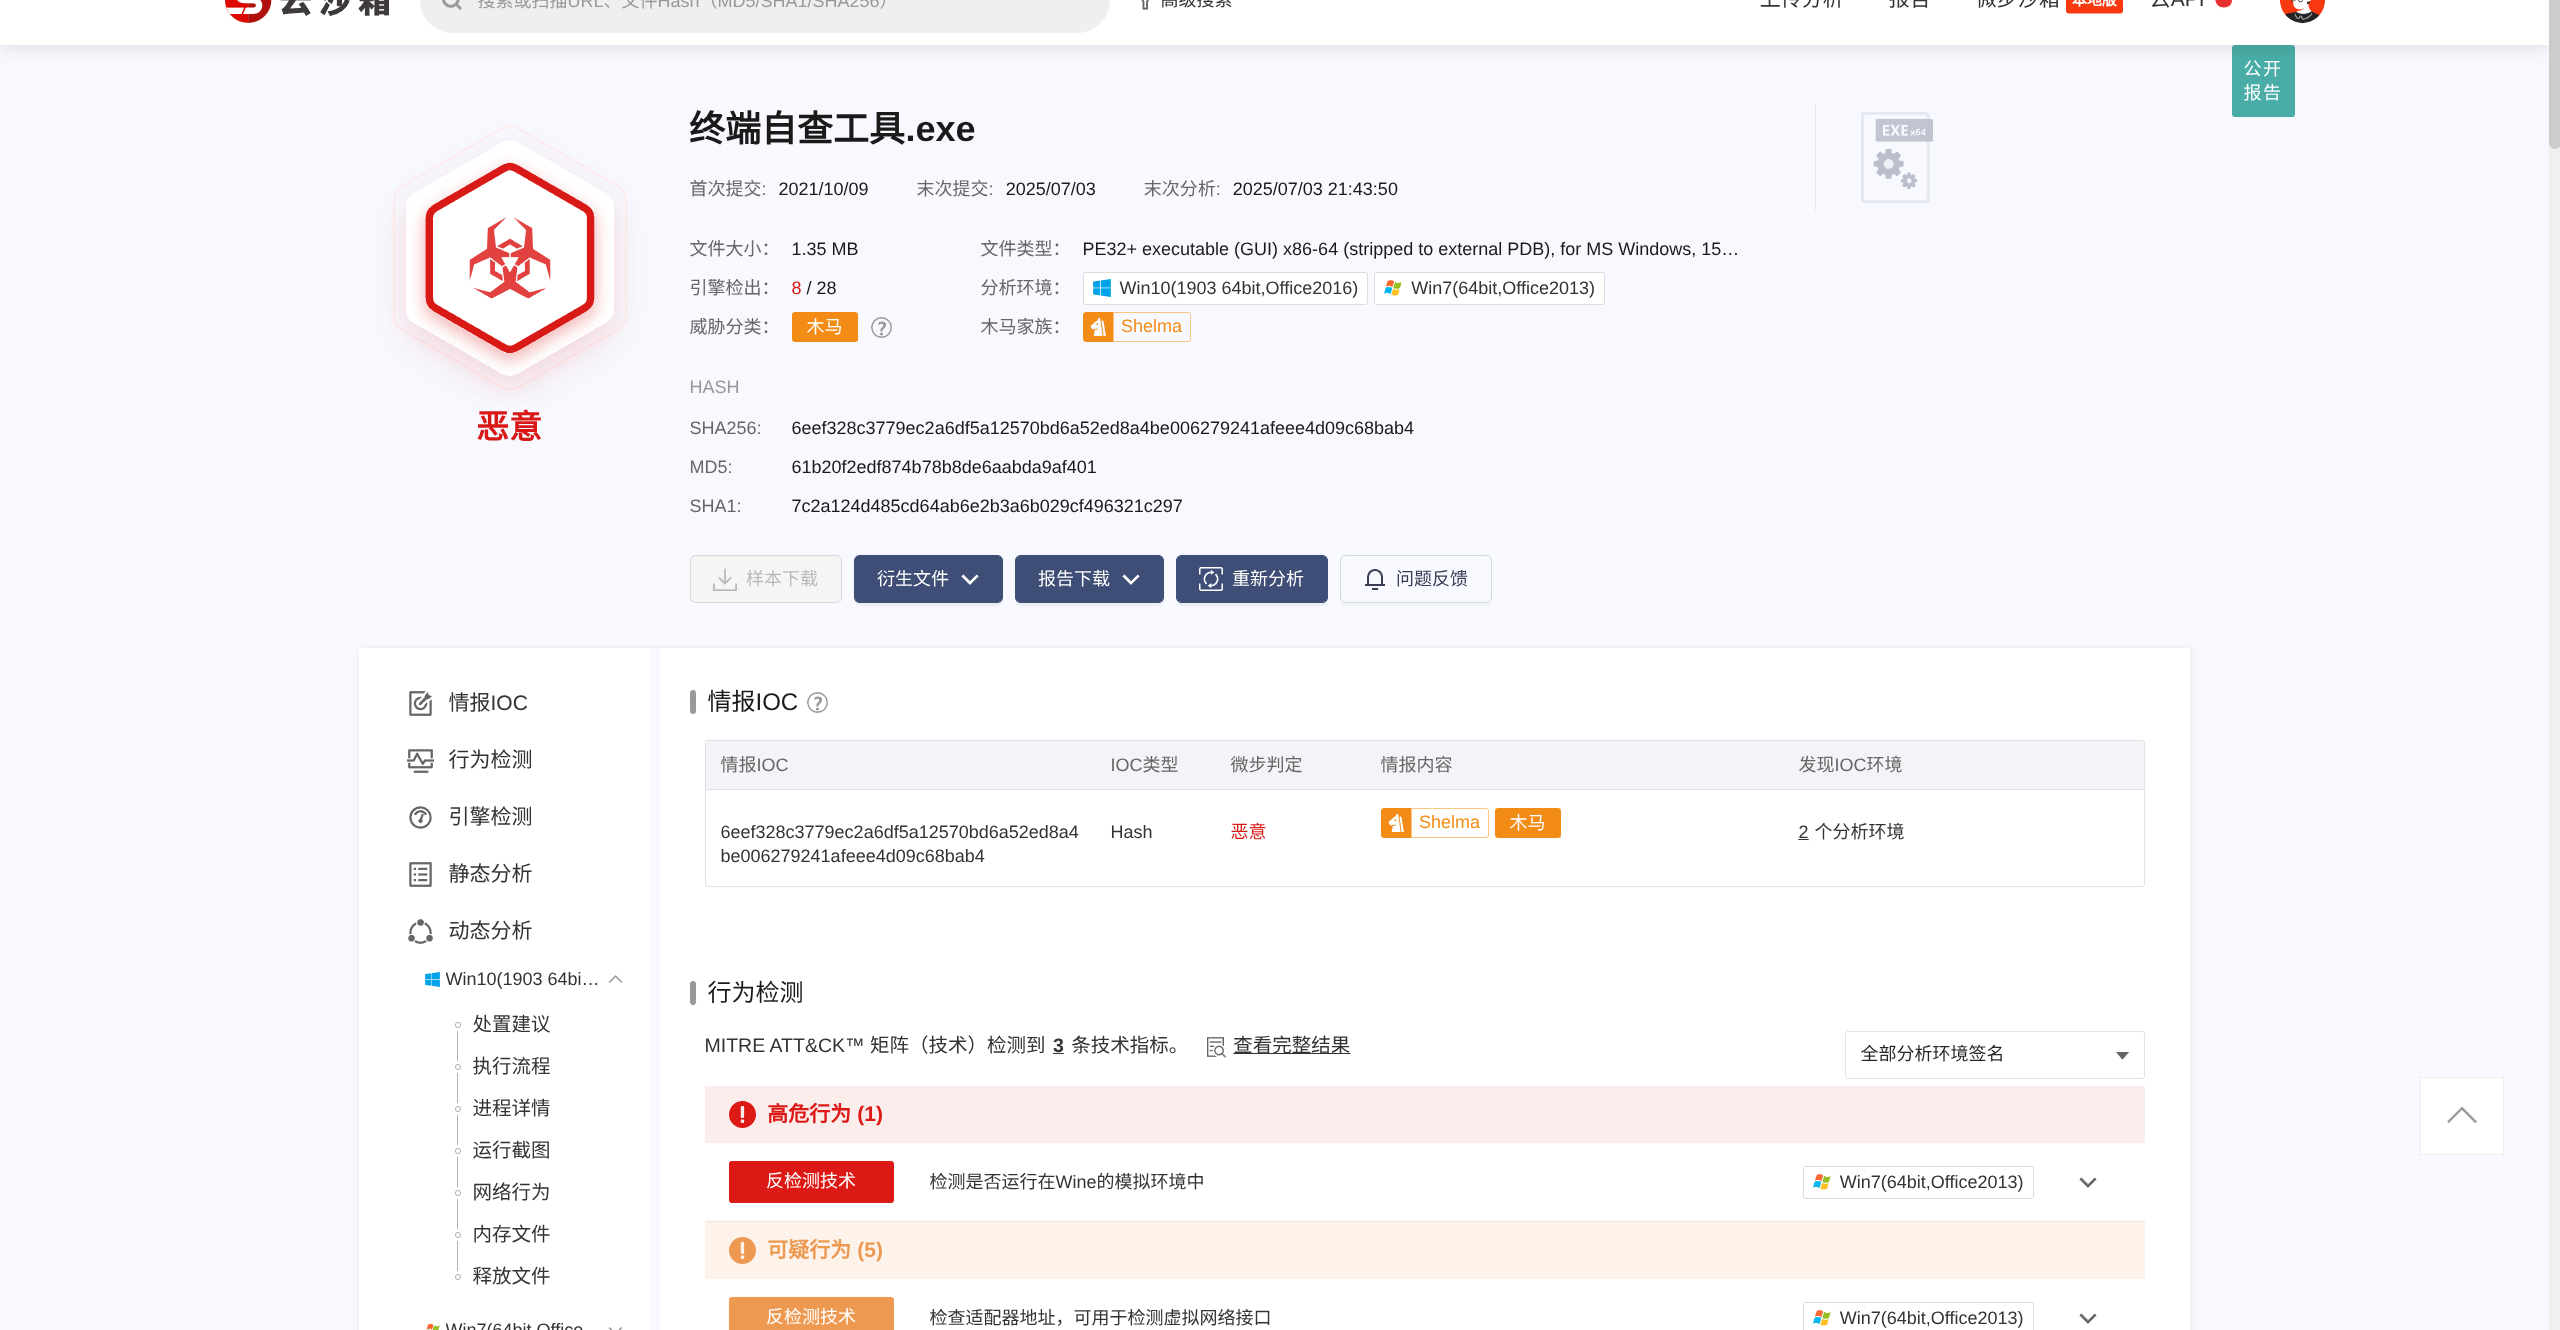2560x1330 pixels.
Task: Click the 静态分析 sidebar list icon
Action: (420, 874)
